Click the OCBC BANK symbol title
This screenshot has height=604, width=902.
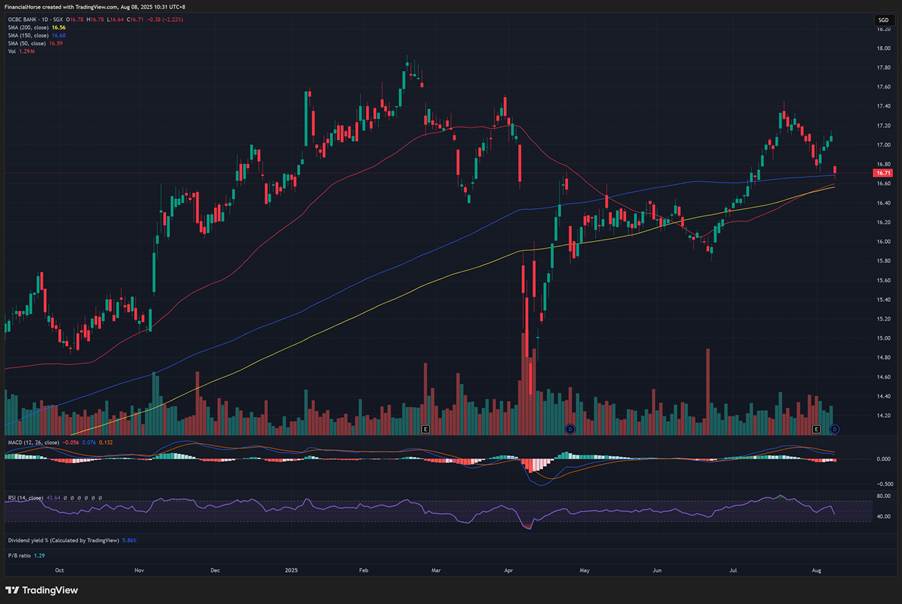(x=25, y=20)
